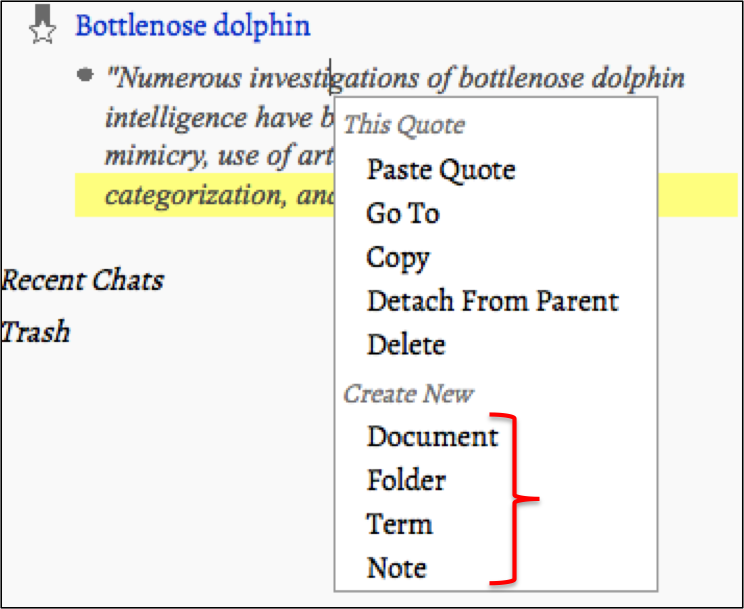Create a new Document from the menu
This screenshot has width=744, height=609.
pos(432,437)
